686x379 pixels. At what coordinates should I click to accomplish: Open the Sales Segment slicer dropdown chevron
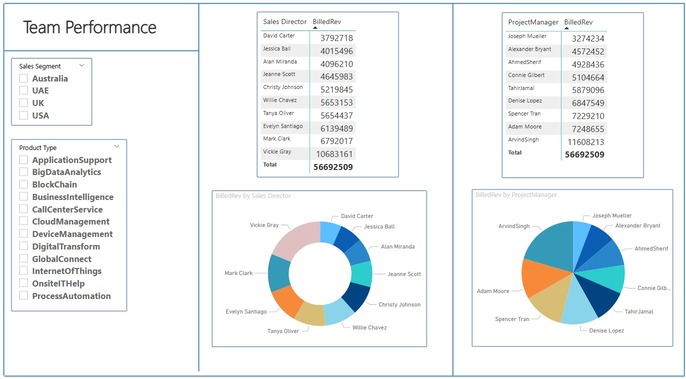(81, 65)
